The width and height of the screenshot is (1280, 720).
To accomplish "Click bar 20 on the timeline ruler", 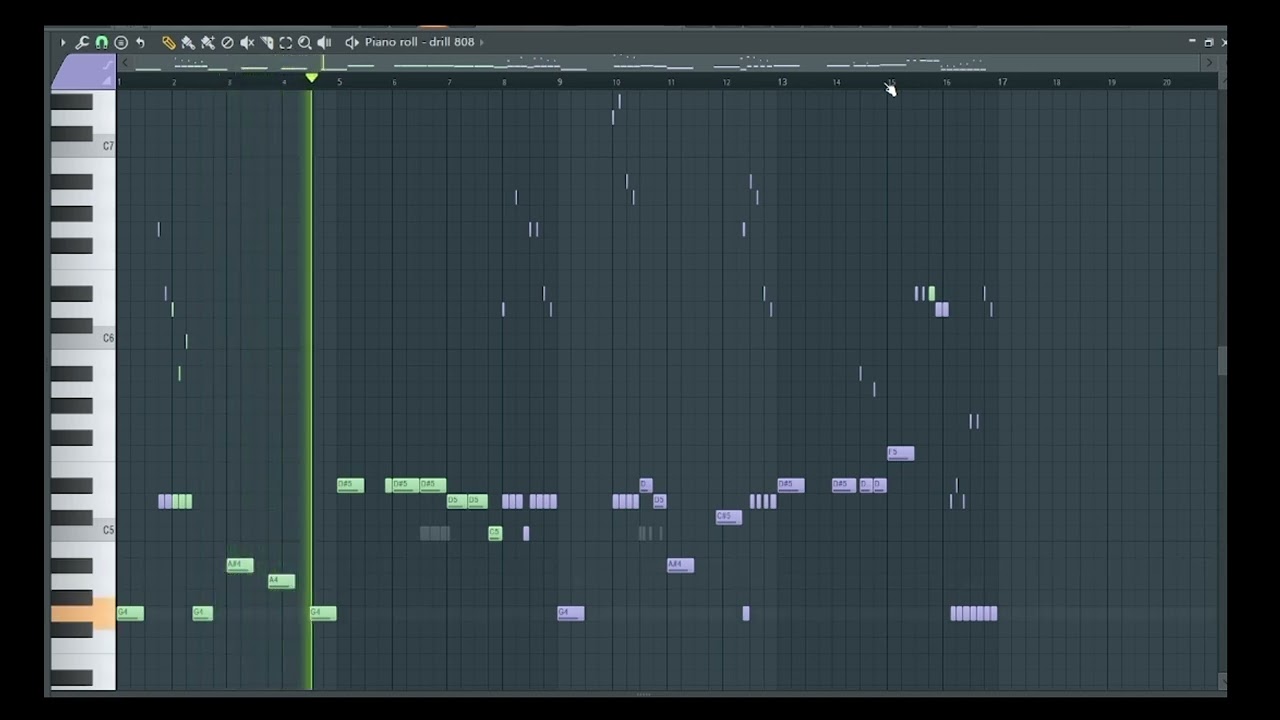I will click(1167, 82).
